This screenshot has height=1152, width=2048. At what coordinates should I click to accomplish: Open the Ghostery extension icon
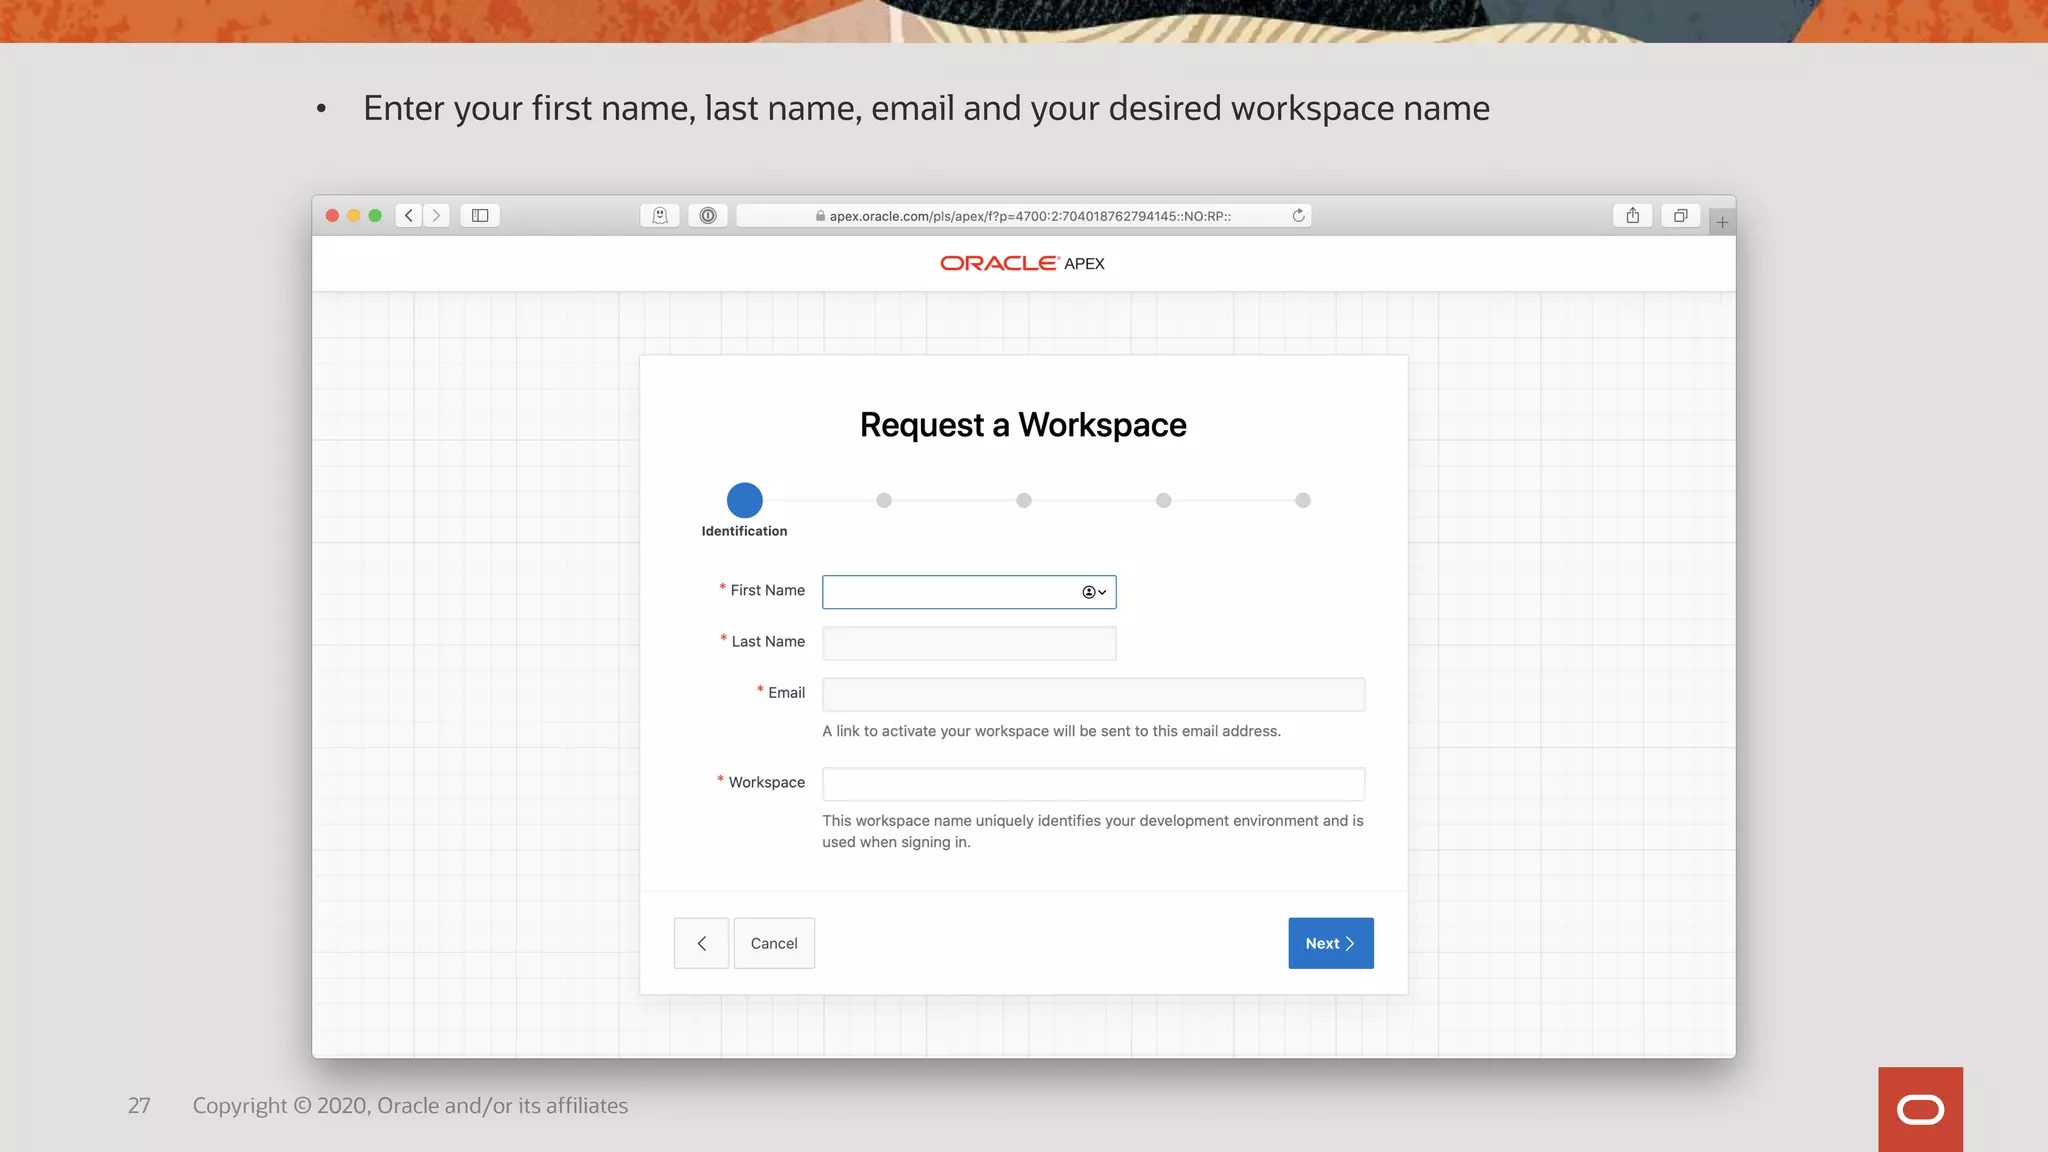pos(660,215)
